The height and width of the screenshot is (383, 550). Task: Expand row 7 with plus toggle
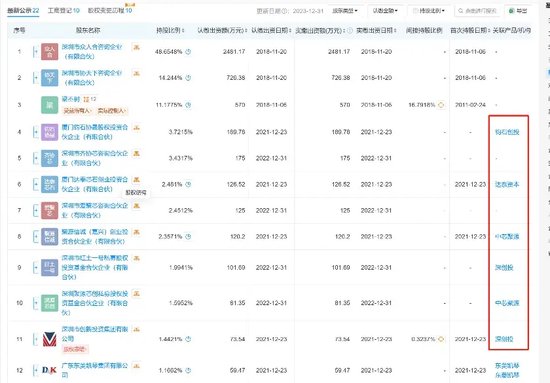35,210
